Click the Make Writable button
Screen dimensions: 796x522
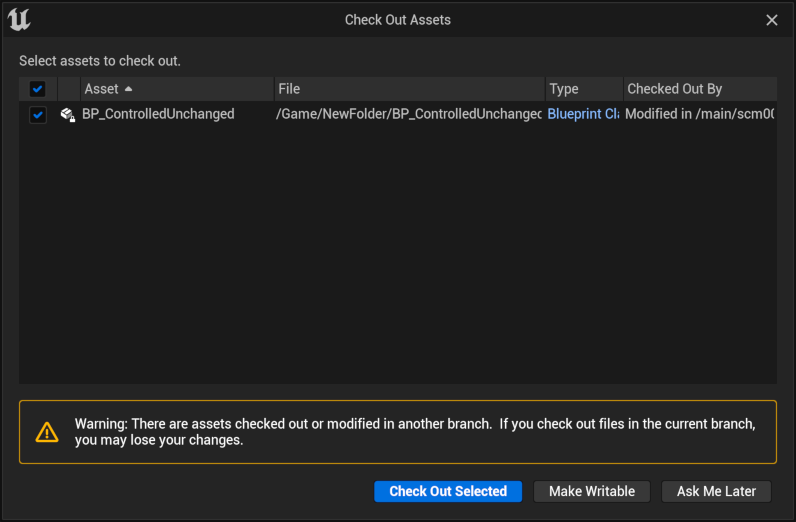[591, 491]
